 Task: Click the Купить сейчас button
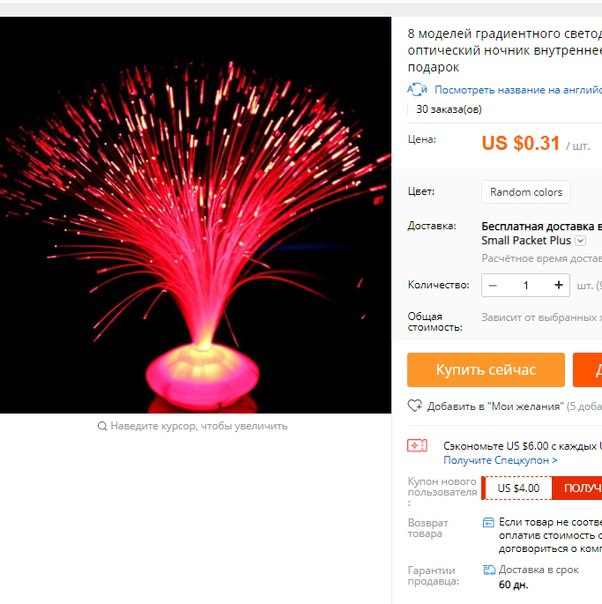[x=486, y=370]
